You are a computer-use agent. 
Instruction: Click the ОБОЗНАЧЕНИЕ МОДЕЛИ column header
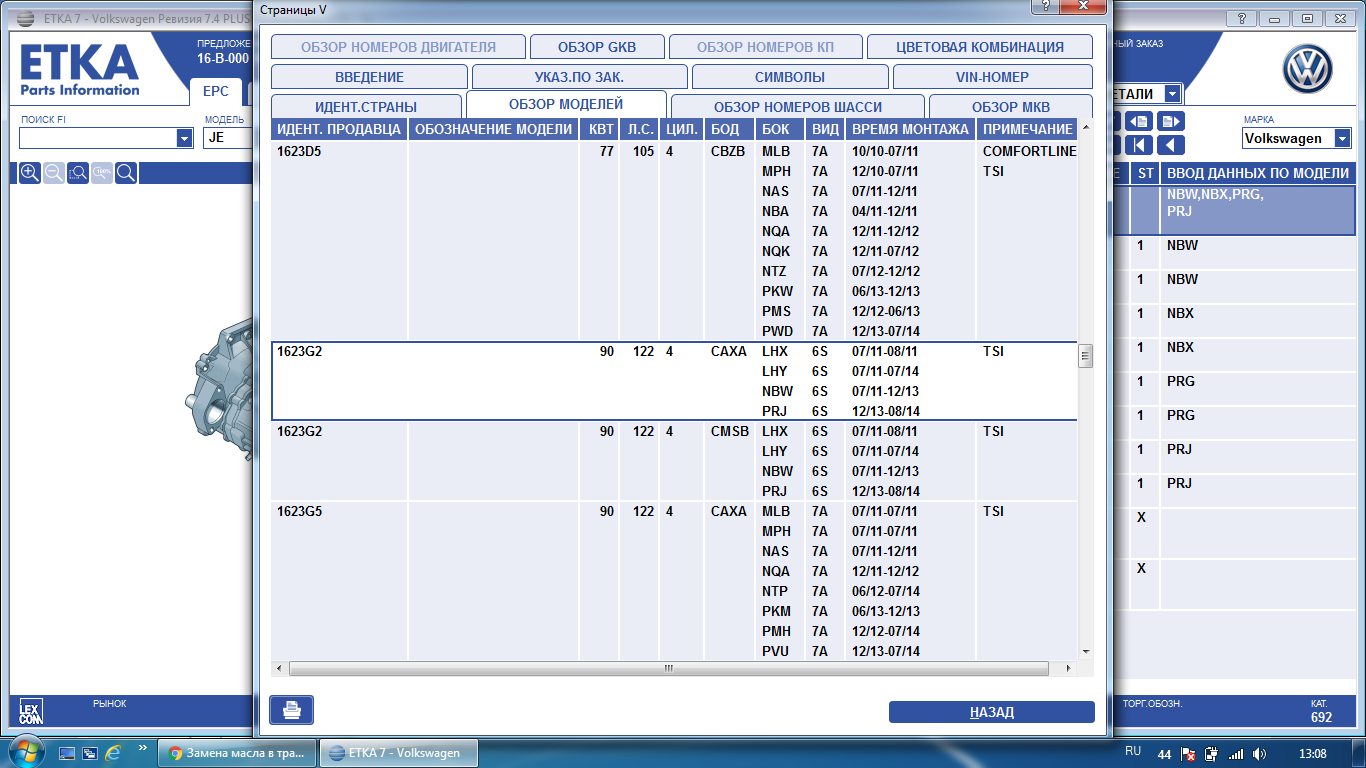494,129
